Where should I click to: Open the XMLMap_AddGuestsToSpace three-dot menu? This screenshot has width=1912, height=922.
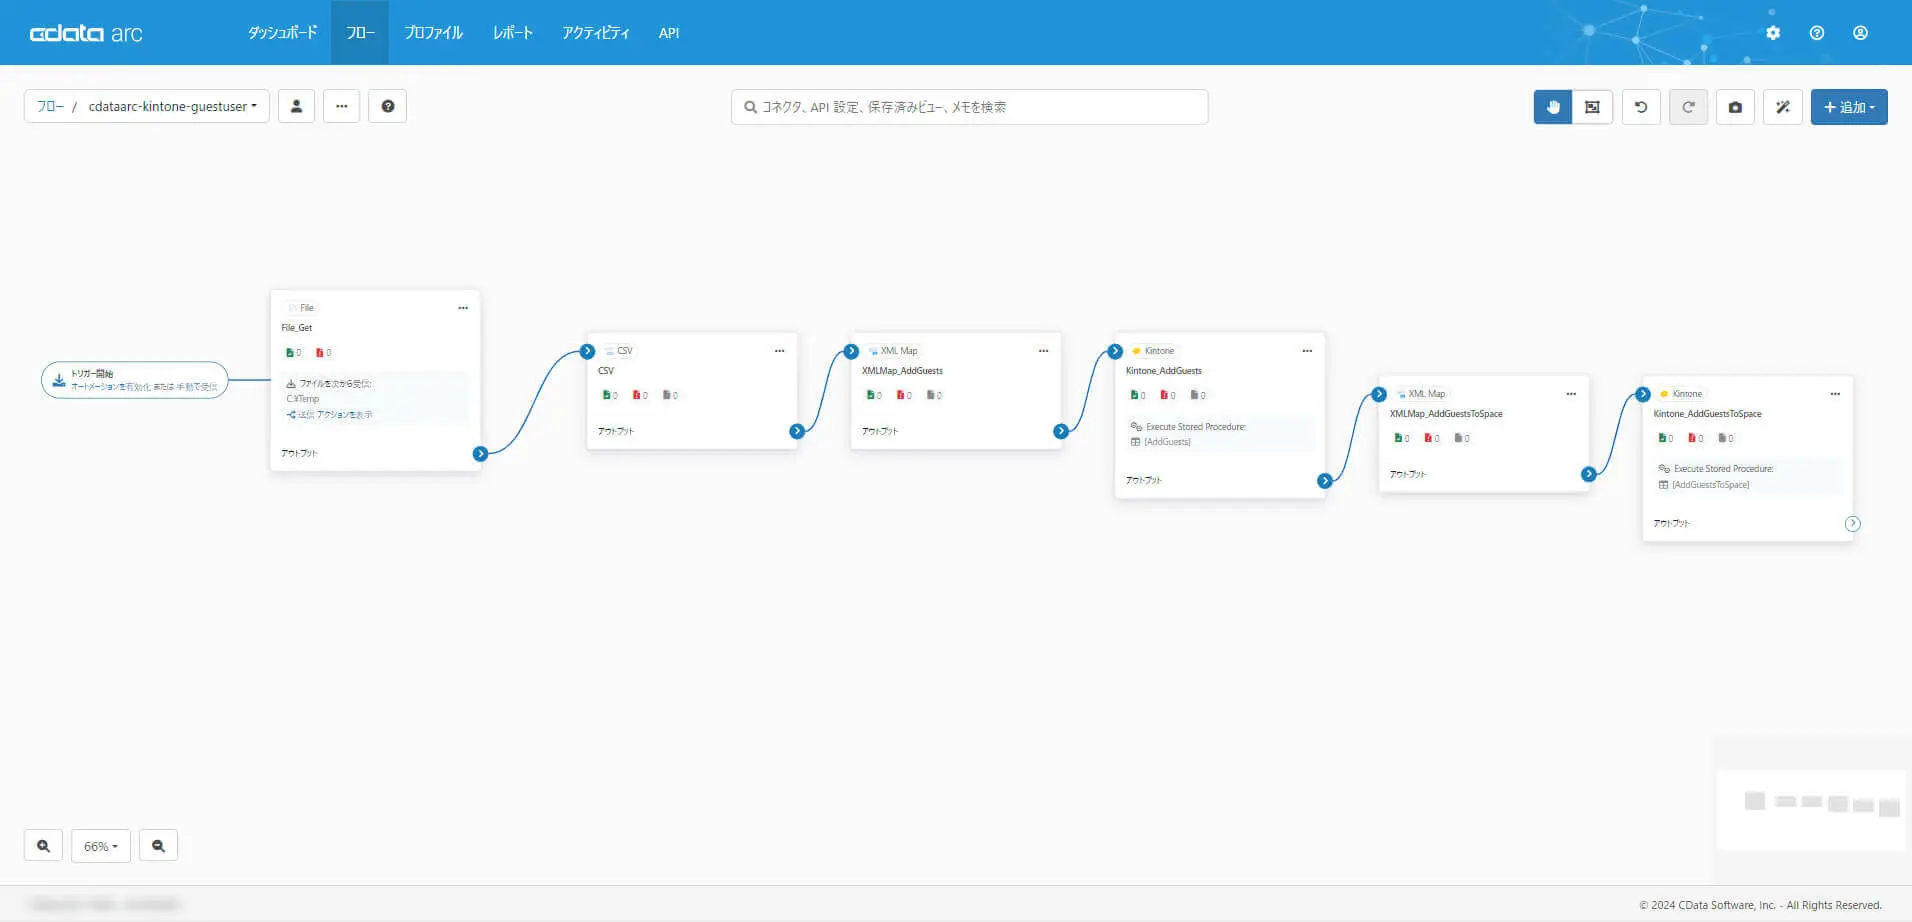tap(1571, 394)
